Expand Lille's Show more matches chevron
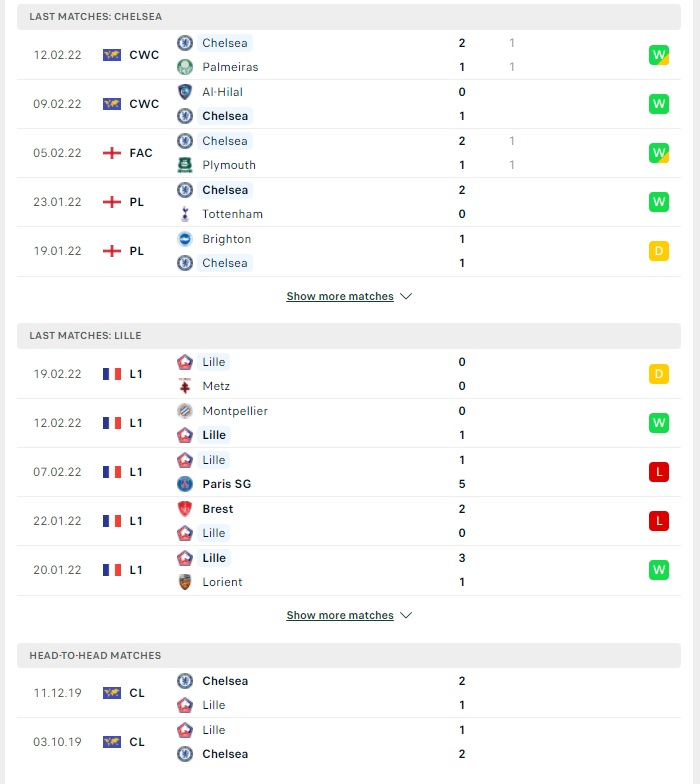Viewport: 700px width, 784px height. (x=406, y=615)
